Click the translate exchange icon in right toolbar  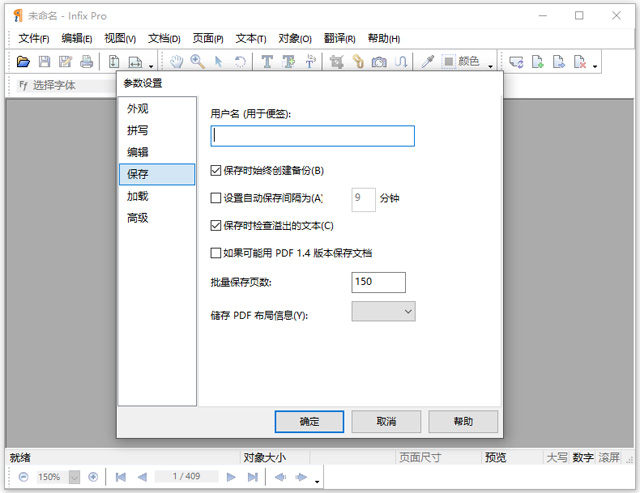516,62
